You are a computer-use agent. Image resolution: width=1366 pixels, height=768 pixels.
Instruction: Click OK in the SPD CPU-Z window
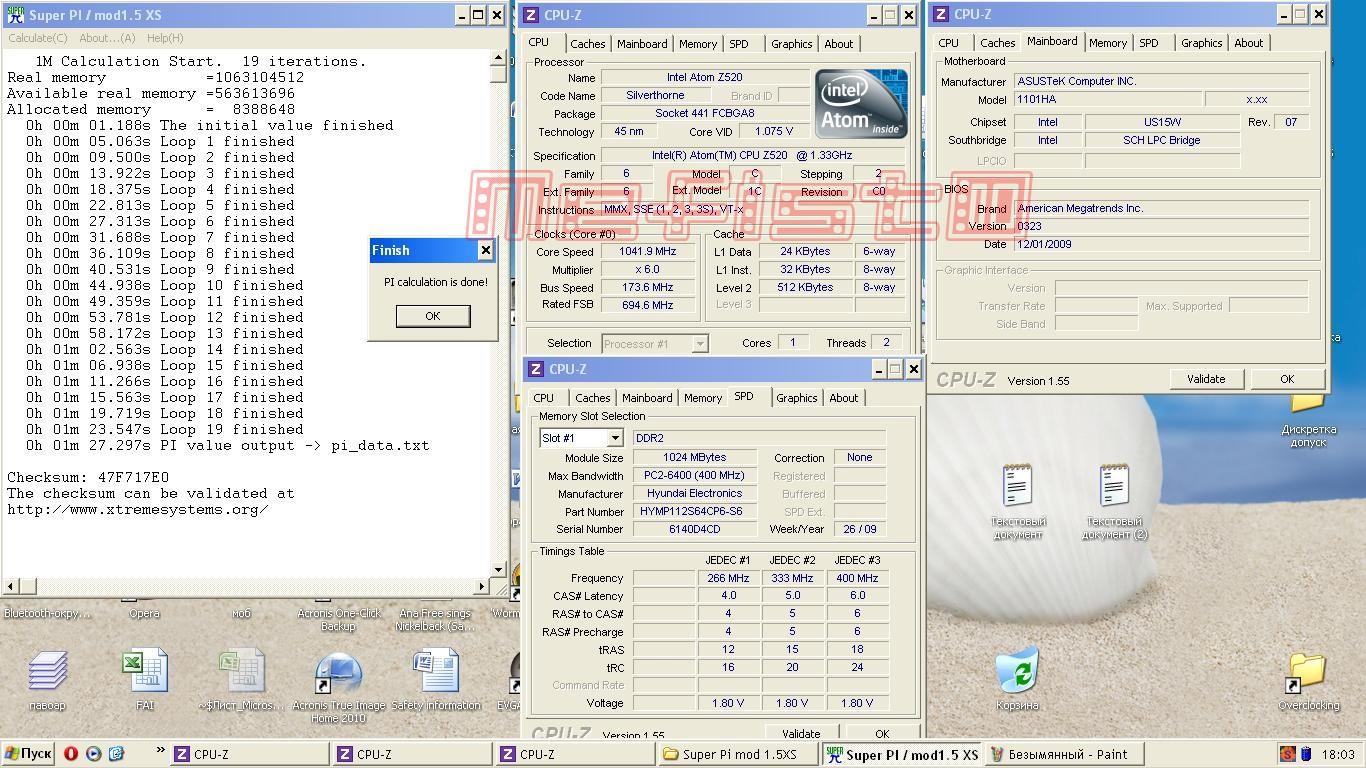[x=882, y=733]
